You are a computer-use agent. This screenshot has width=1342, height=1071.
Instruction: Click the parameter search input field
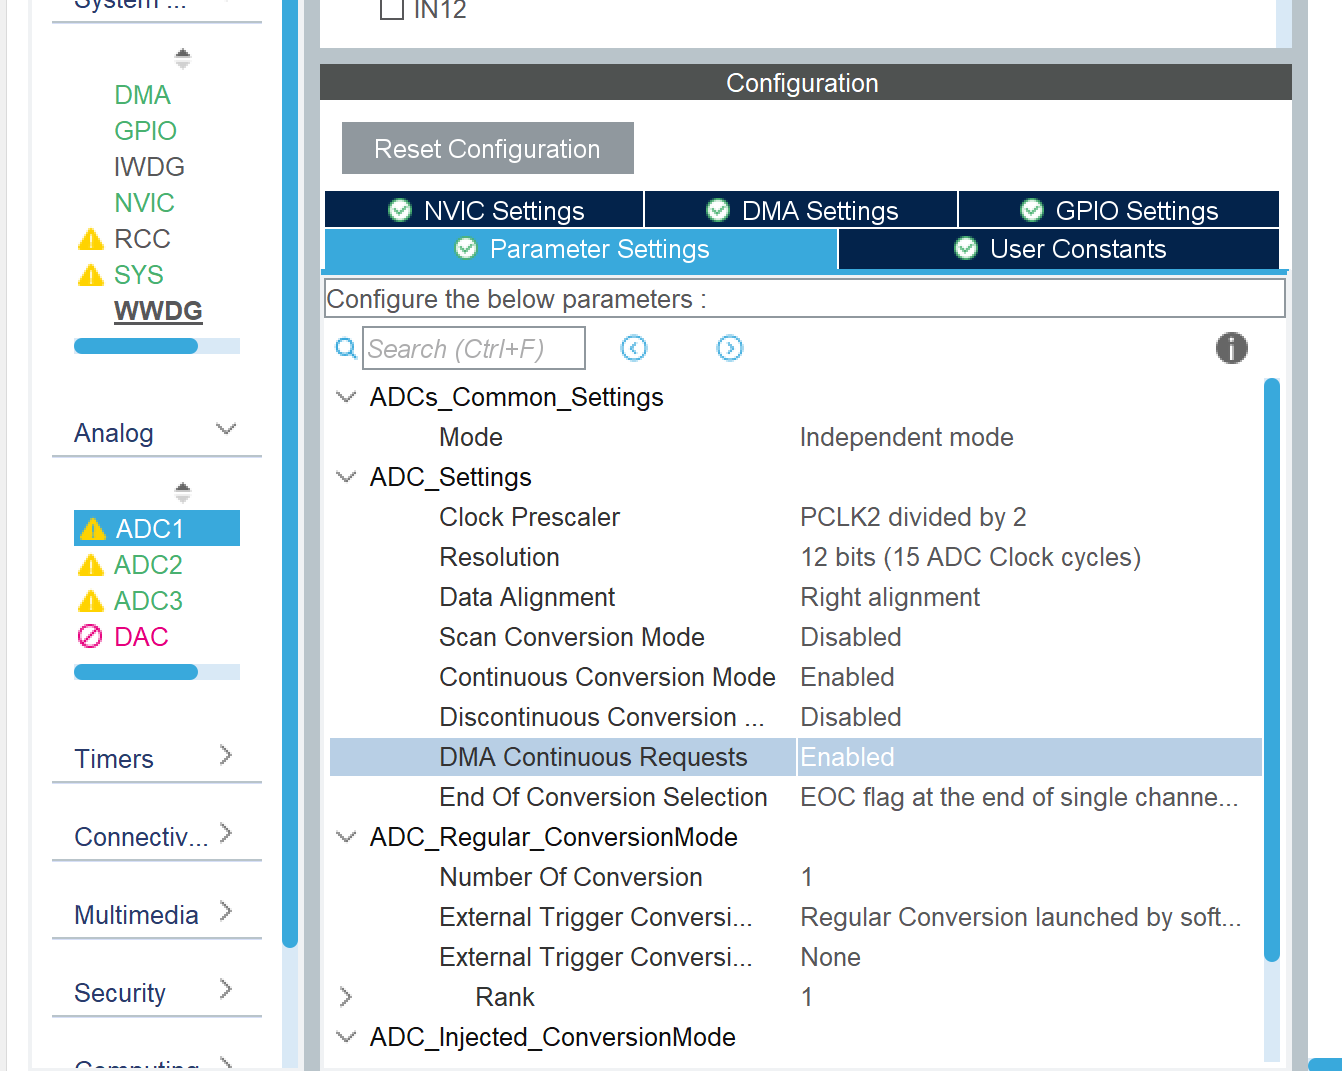click(x=473, y=348)
